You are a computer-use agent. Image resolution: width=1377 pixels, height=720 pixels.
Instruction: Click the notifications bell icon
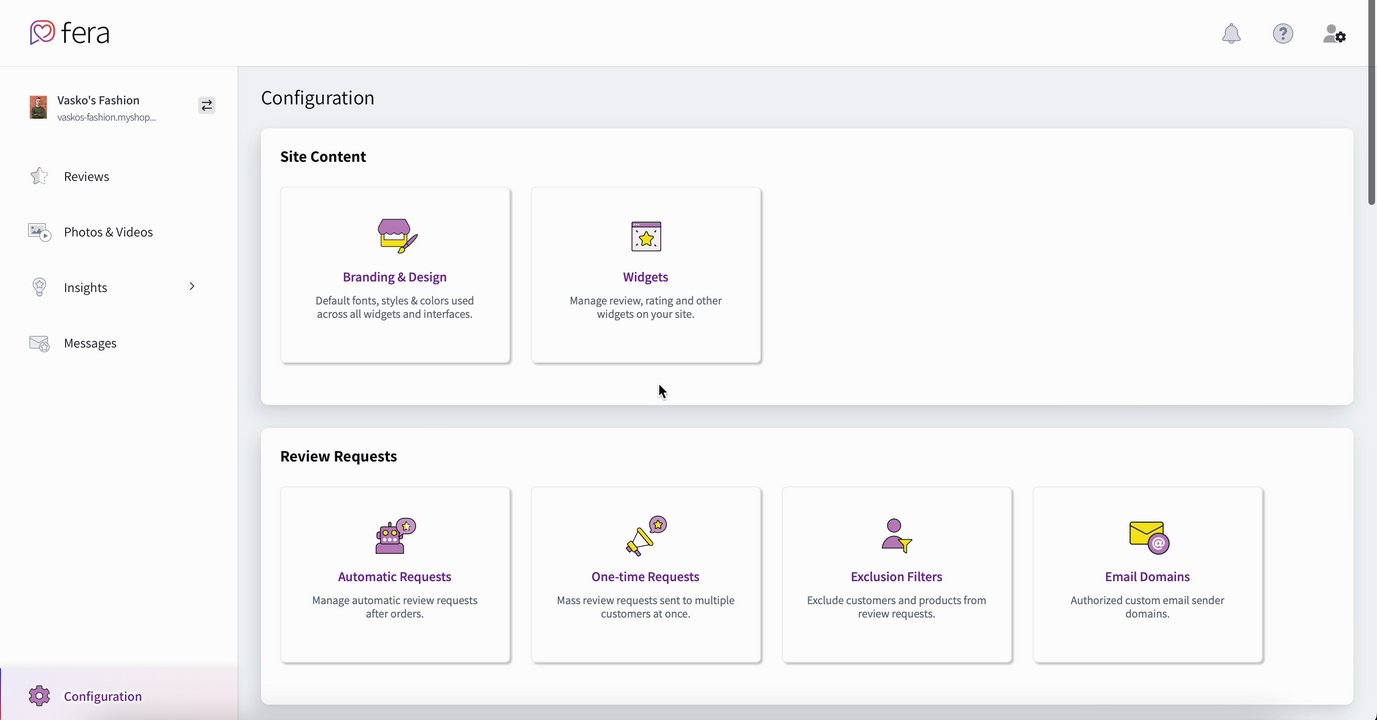pyautogui.click(x=1231, y=34)
